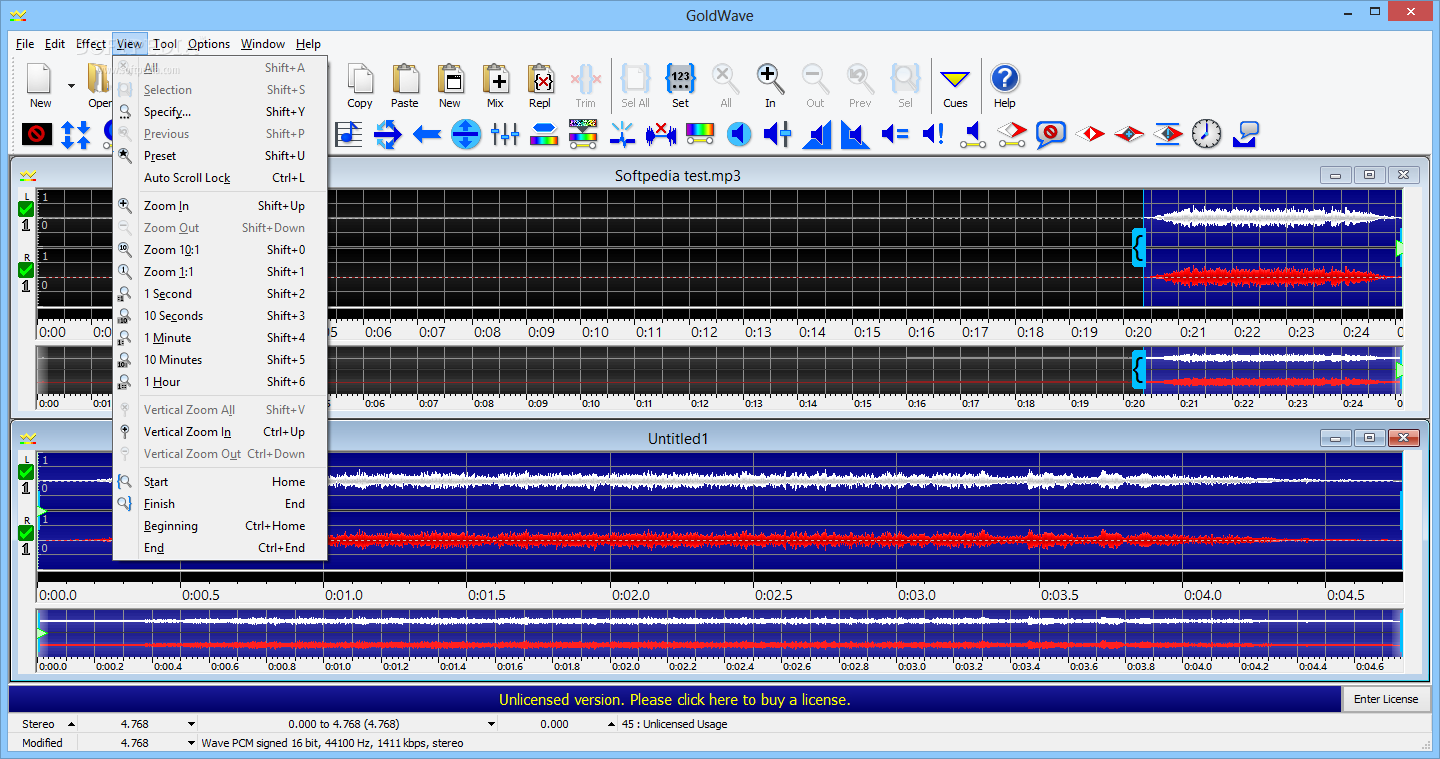Choose Finish from the View menu

tap(220, 504)
